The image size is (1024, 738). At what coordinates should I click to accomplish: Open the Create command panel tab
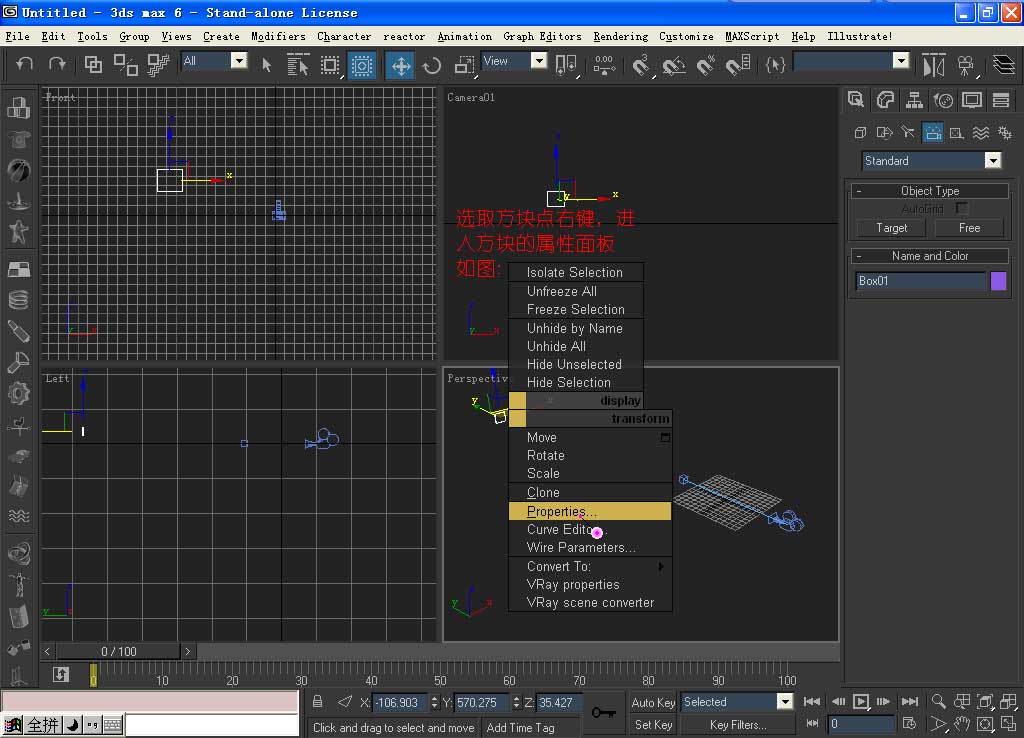coord(856,100)
